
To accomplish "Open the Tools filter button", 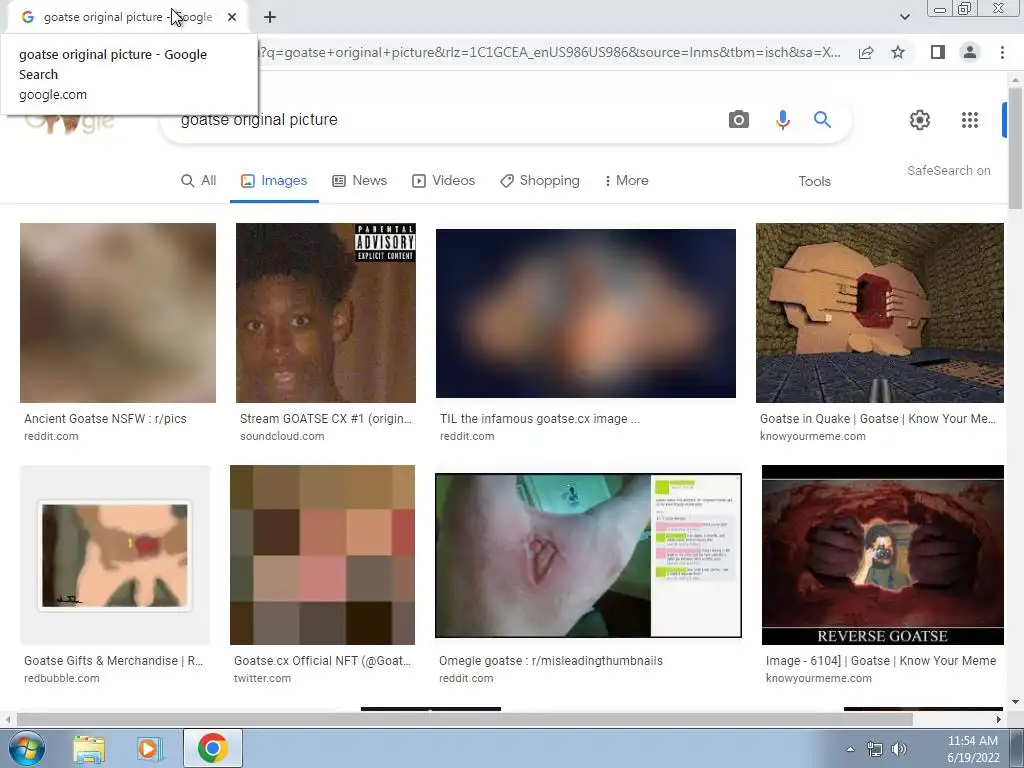I will [x=814, y=182].
